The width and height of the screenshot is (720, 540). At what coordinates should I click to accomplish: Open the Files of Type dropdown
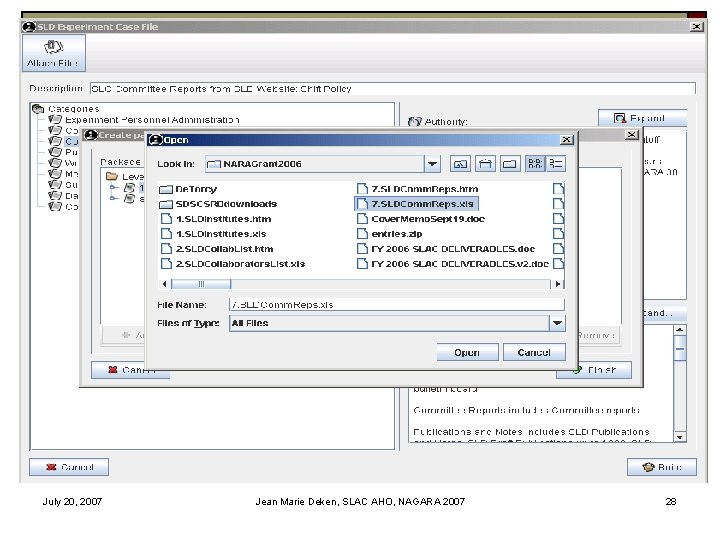[557, 323]
